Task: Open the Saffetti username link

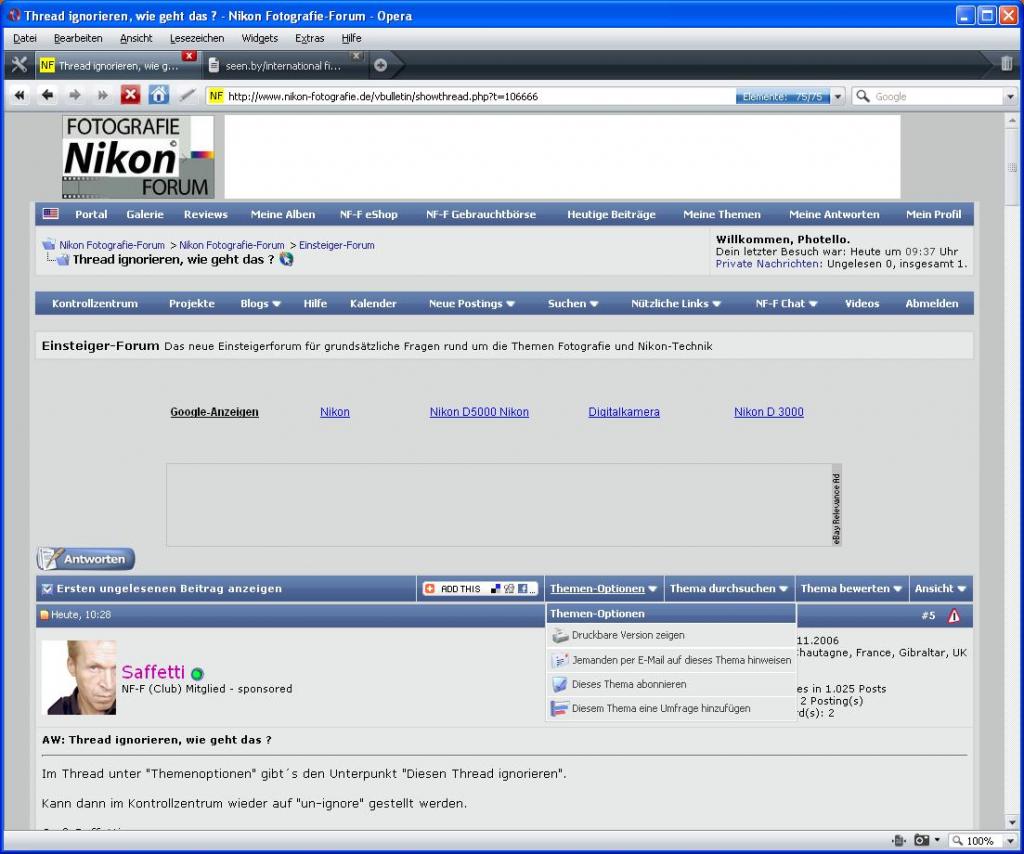Action: 153,672
